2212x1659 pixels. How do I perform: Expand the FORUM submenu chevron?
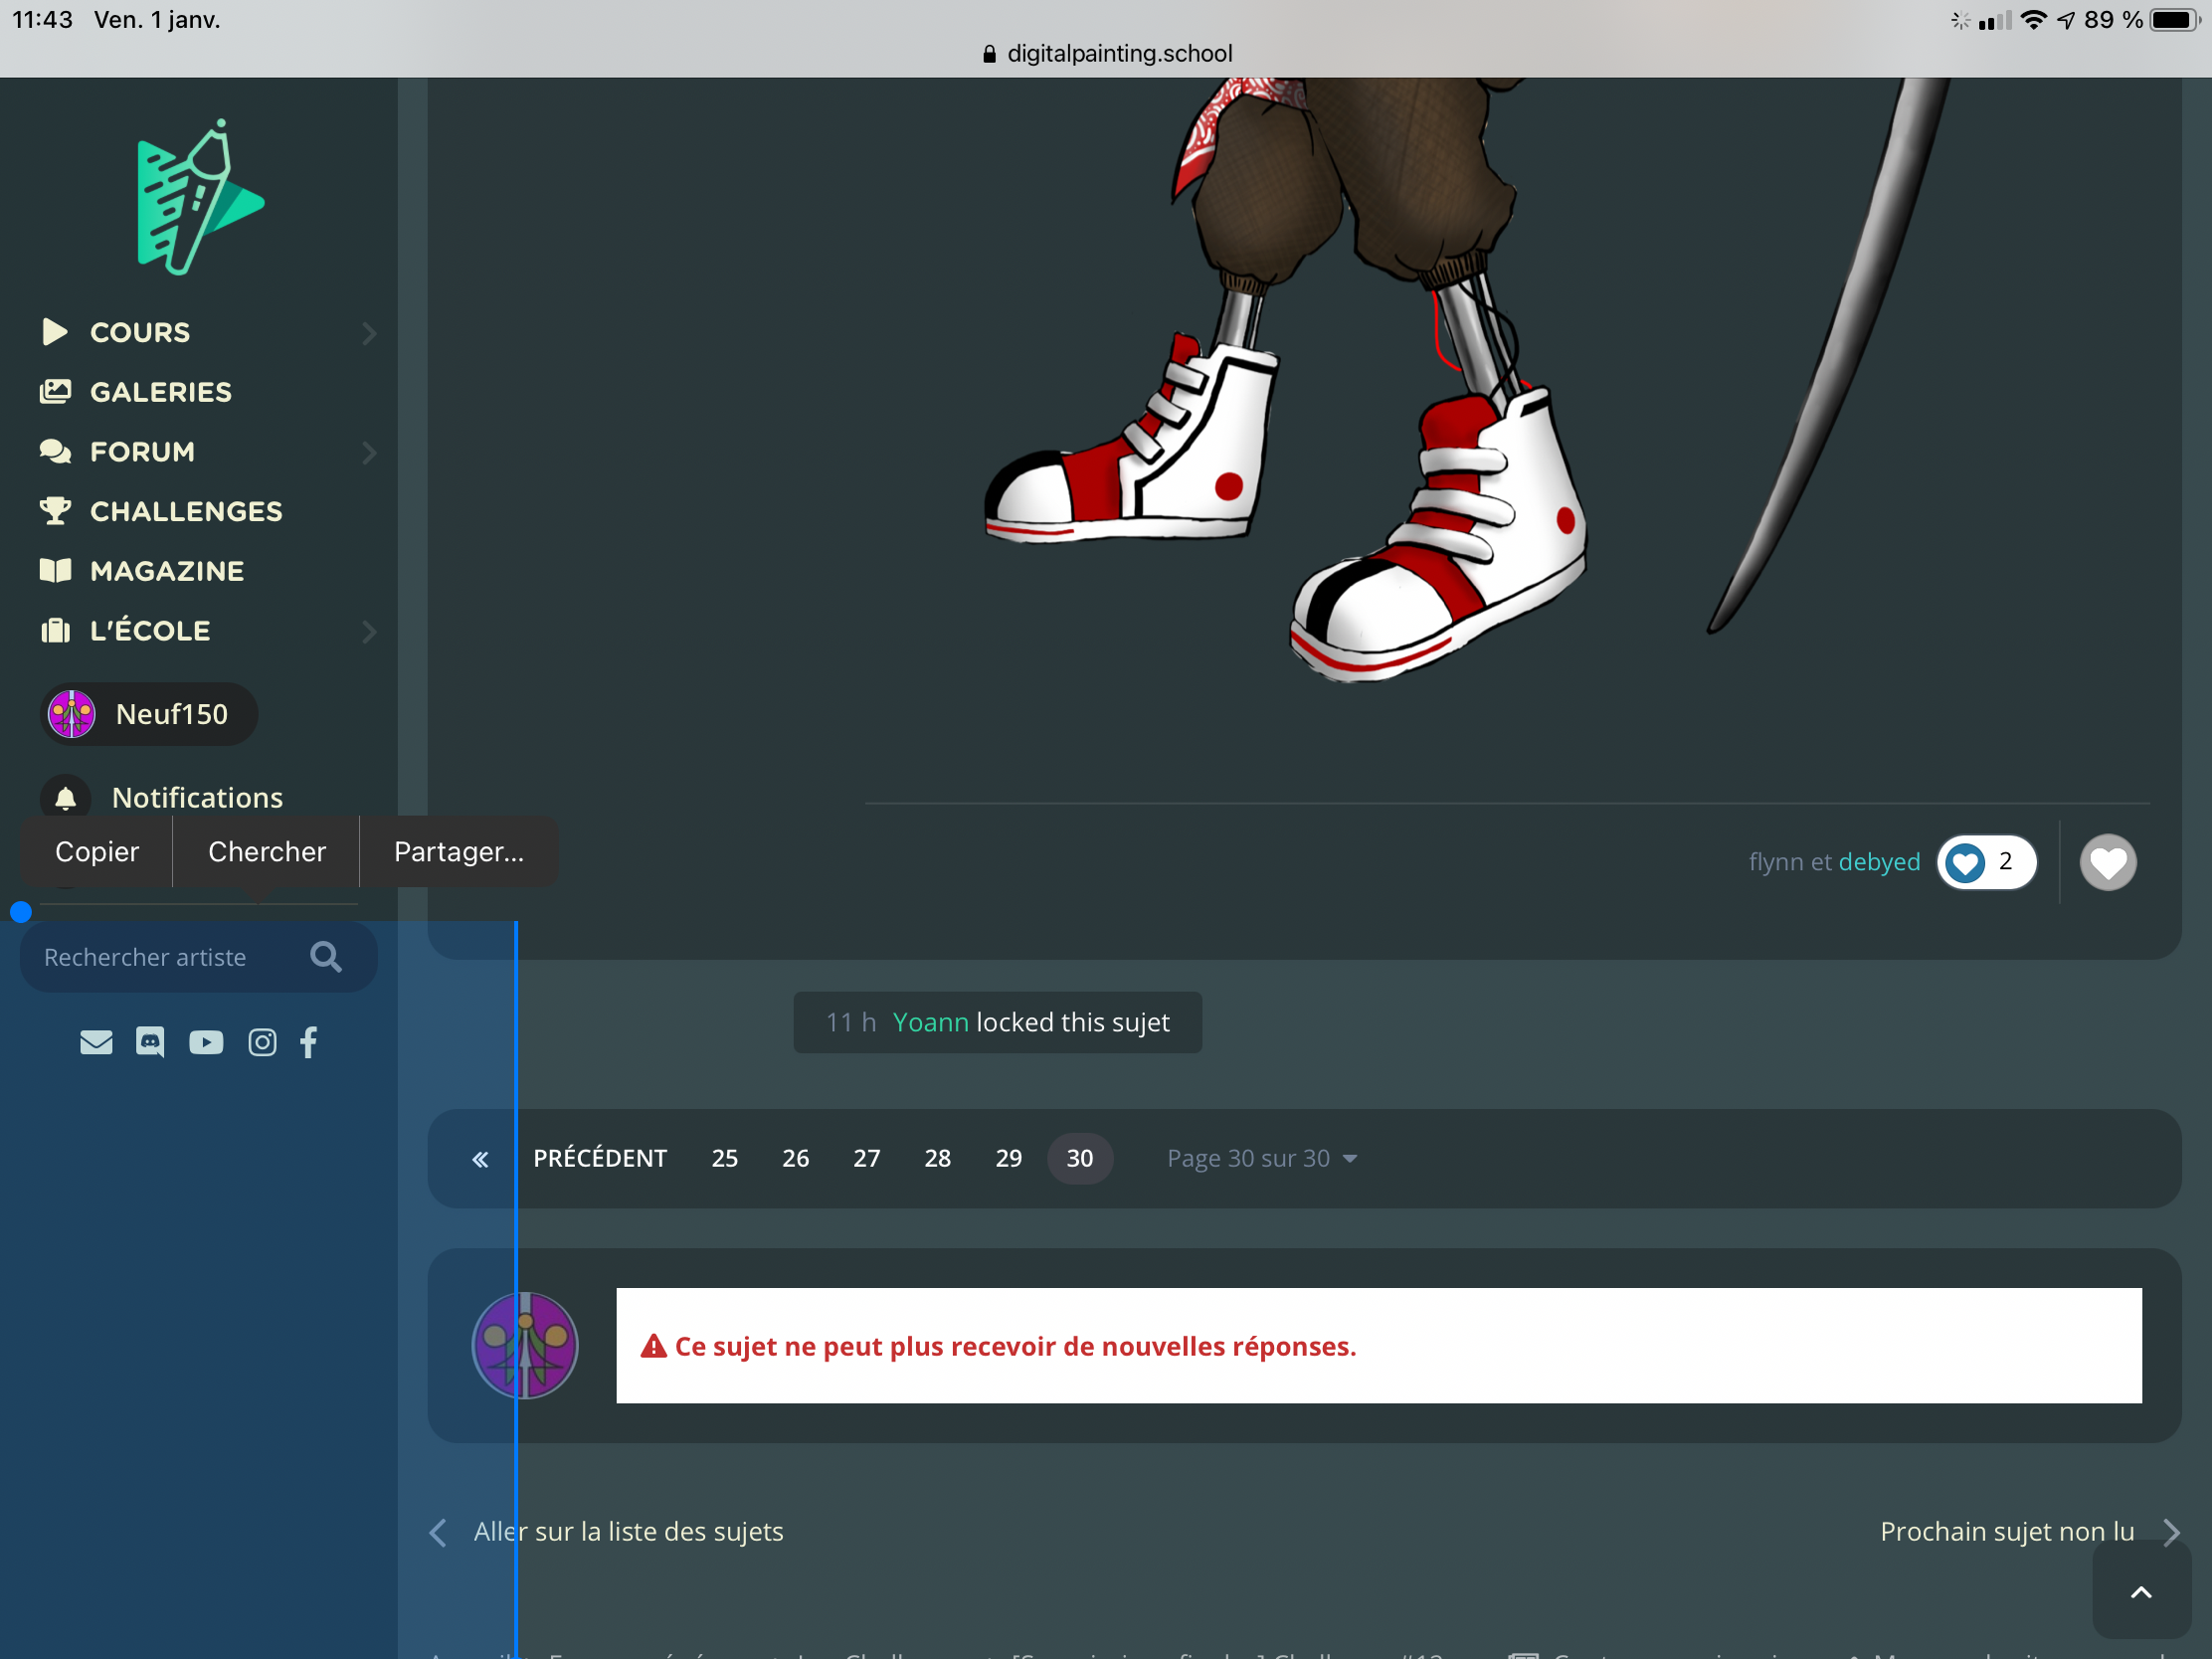coord(369,452)
